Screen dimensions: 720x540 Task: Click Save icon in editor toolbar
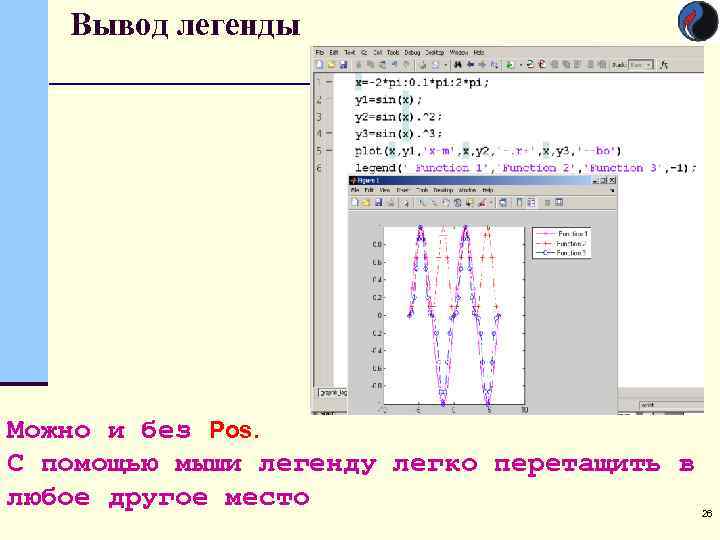pyautogui.click(x=343, y=65)
